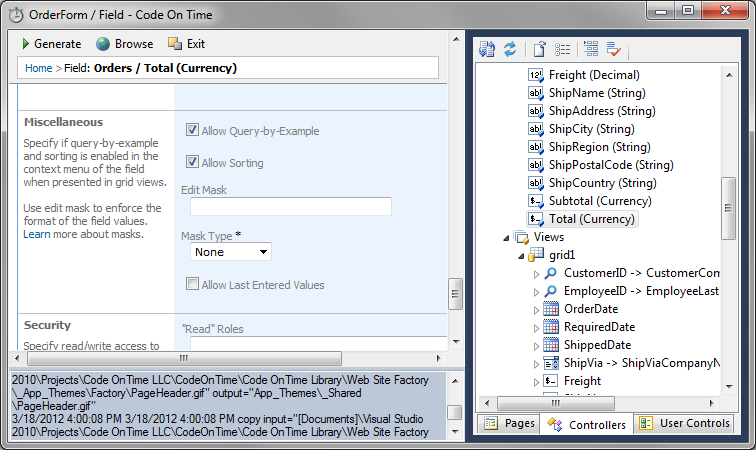Click the Generate toolbar button
The height and width of the screenshot is (450, 756).
pos(52,44)
